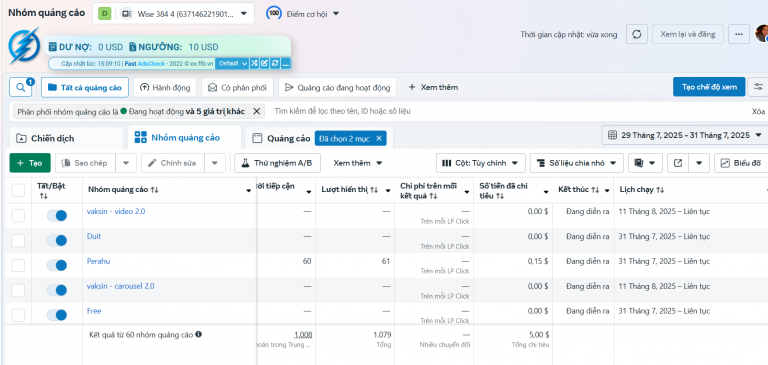Click the green Tạo button

30,163
